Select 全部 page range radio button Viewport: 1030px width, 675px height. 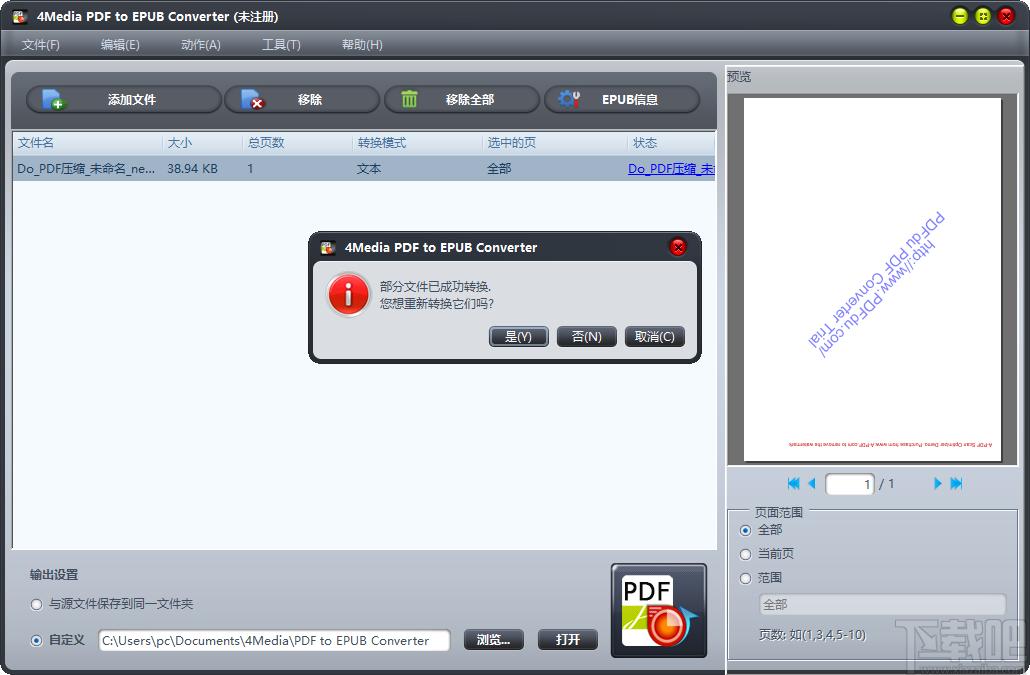pyautogui.click(x=746, y=531)
